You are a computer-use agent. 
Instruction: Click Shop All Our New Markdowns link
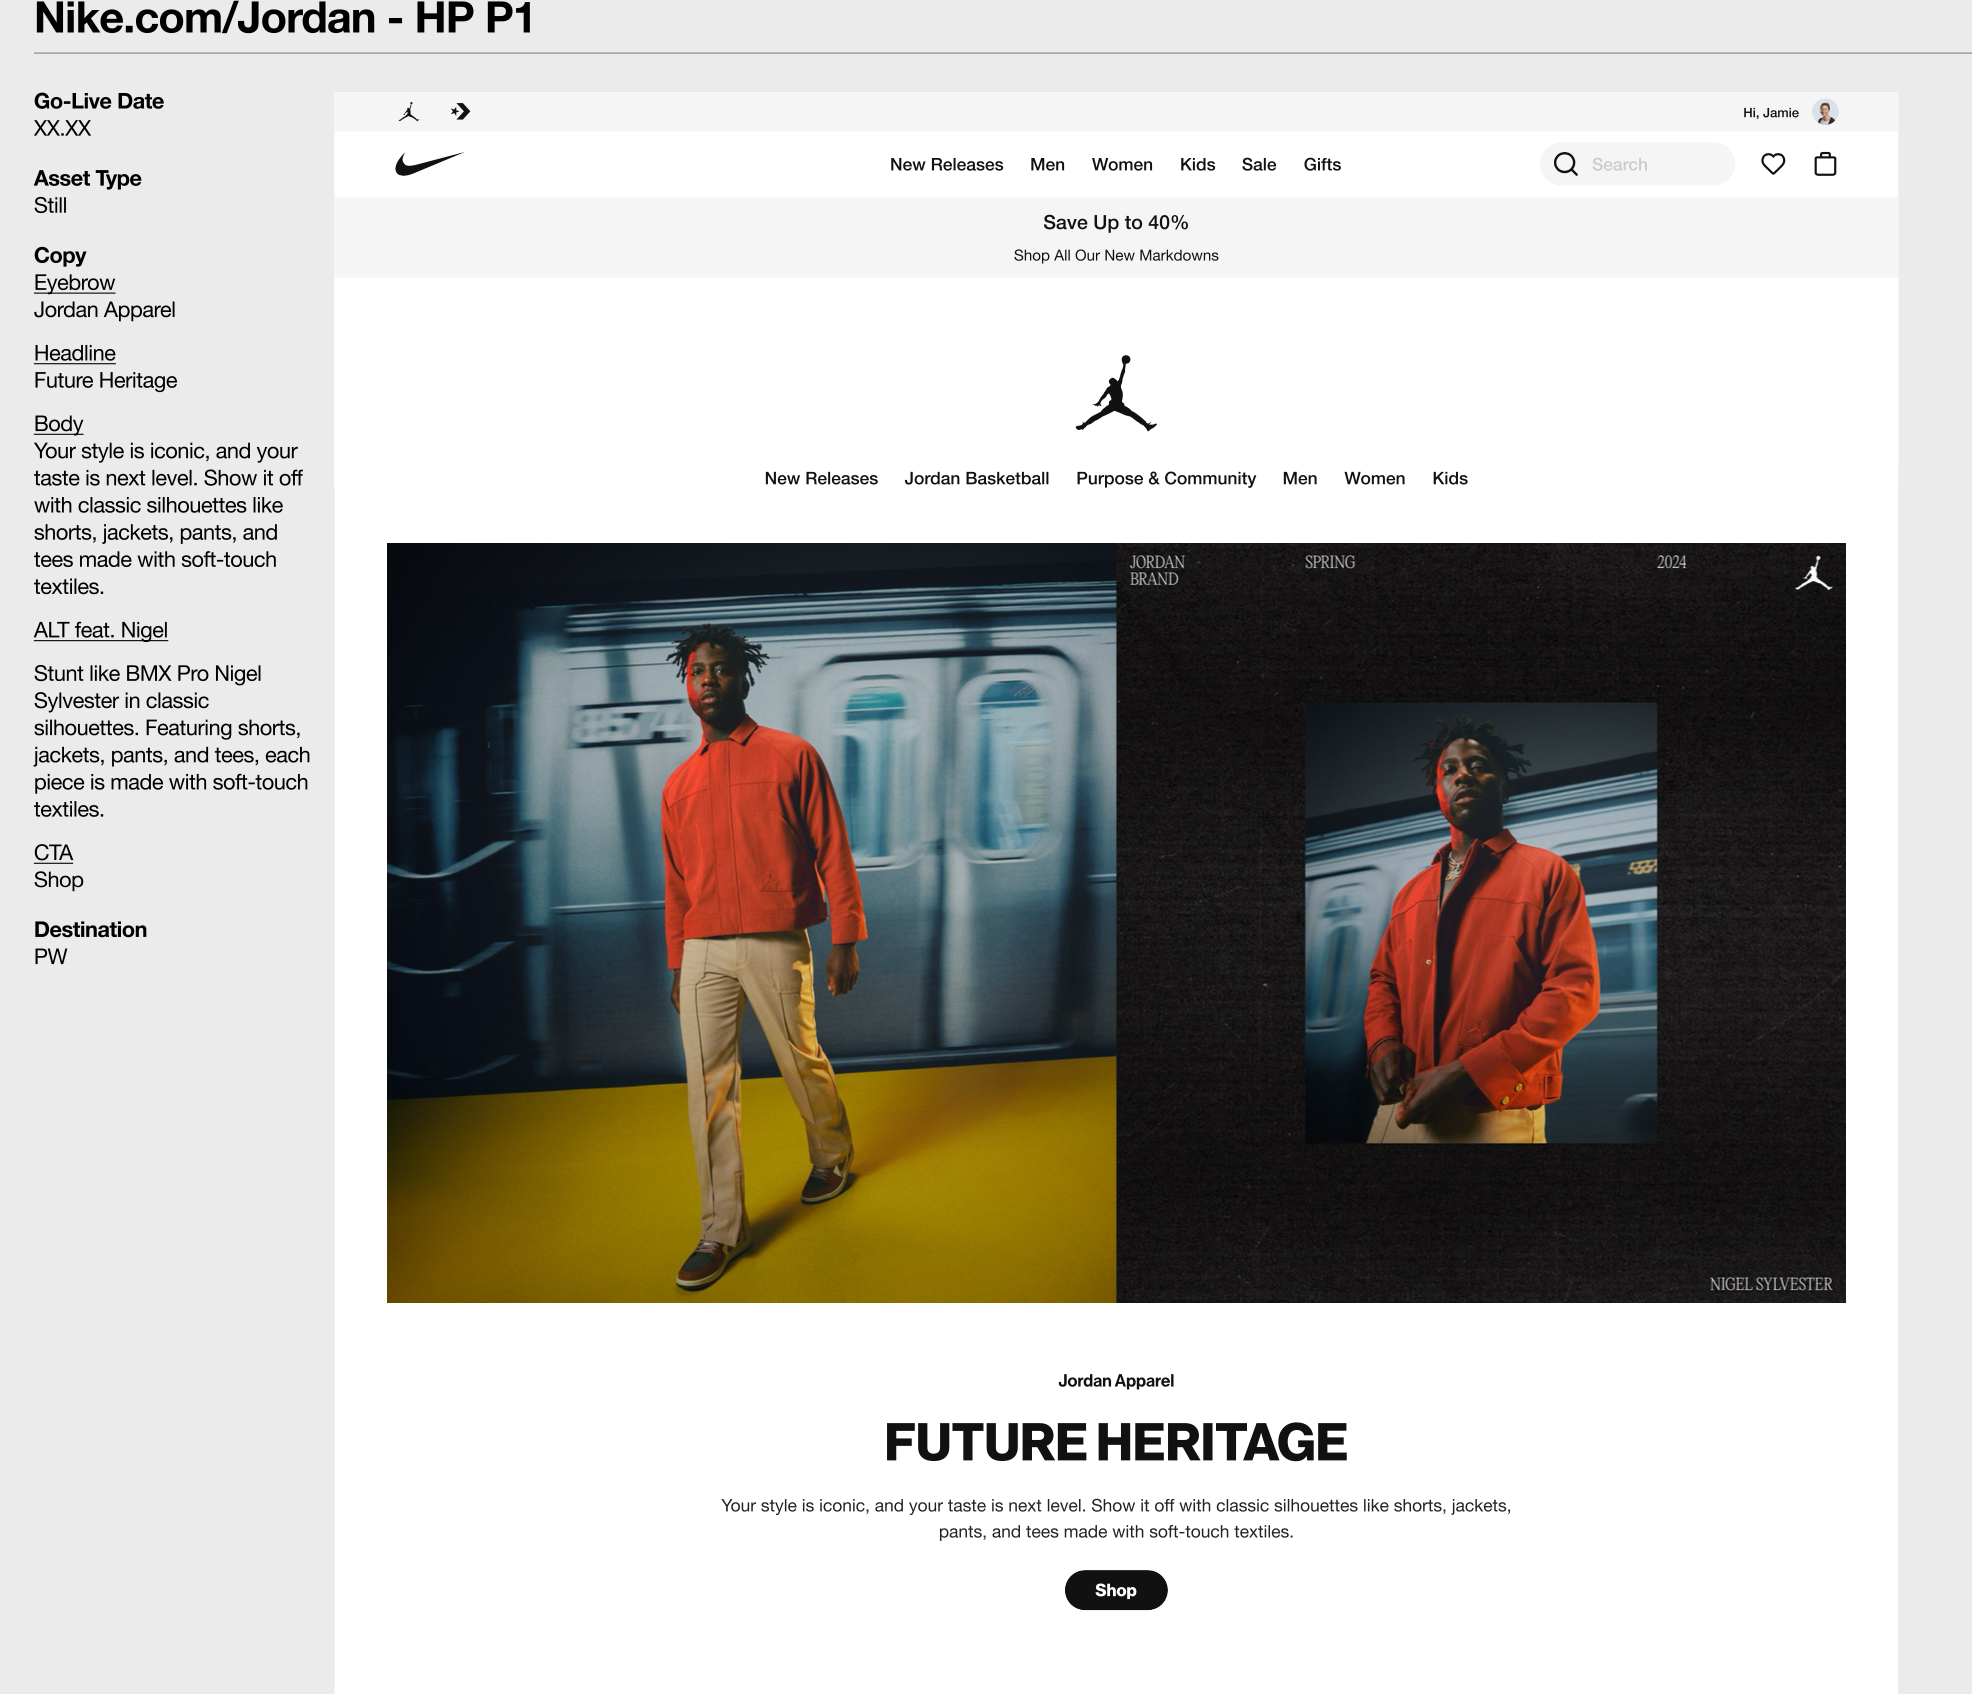1116,256
